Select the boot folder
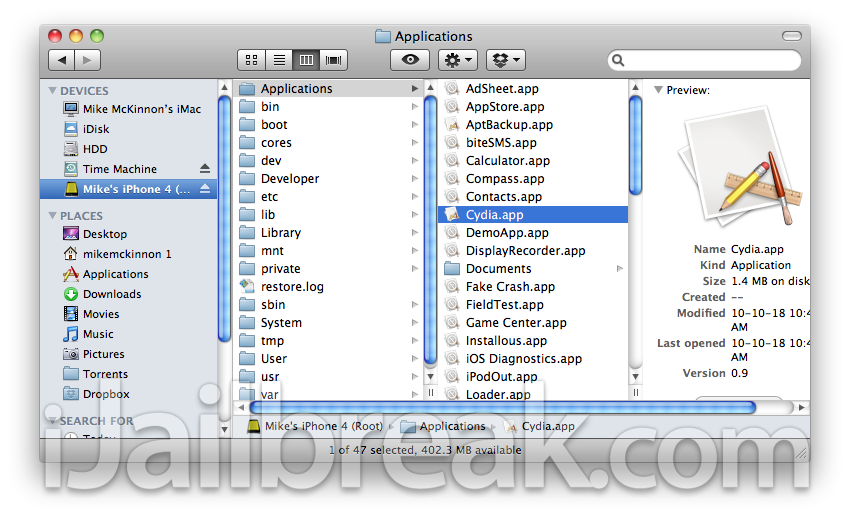Image resolution: width=850 pixels, height=517 pixels. coord(328,125)
